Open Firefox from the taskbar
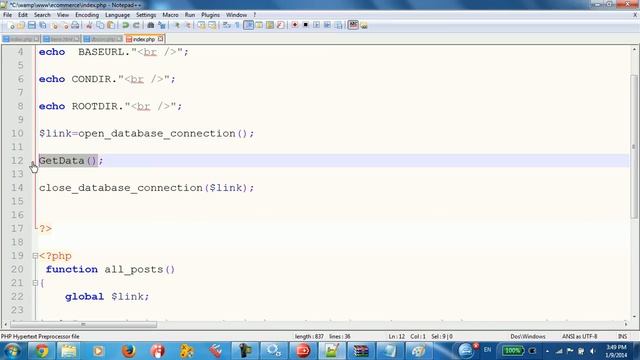Viewport: 640px width, 360px height. pos(128,351)
